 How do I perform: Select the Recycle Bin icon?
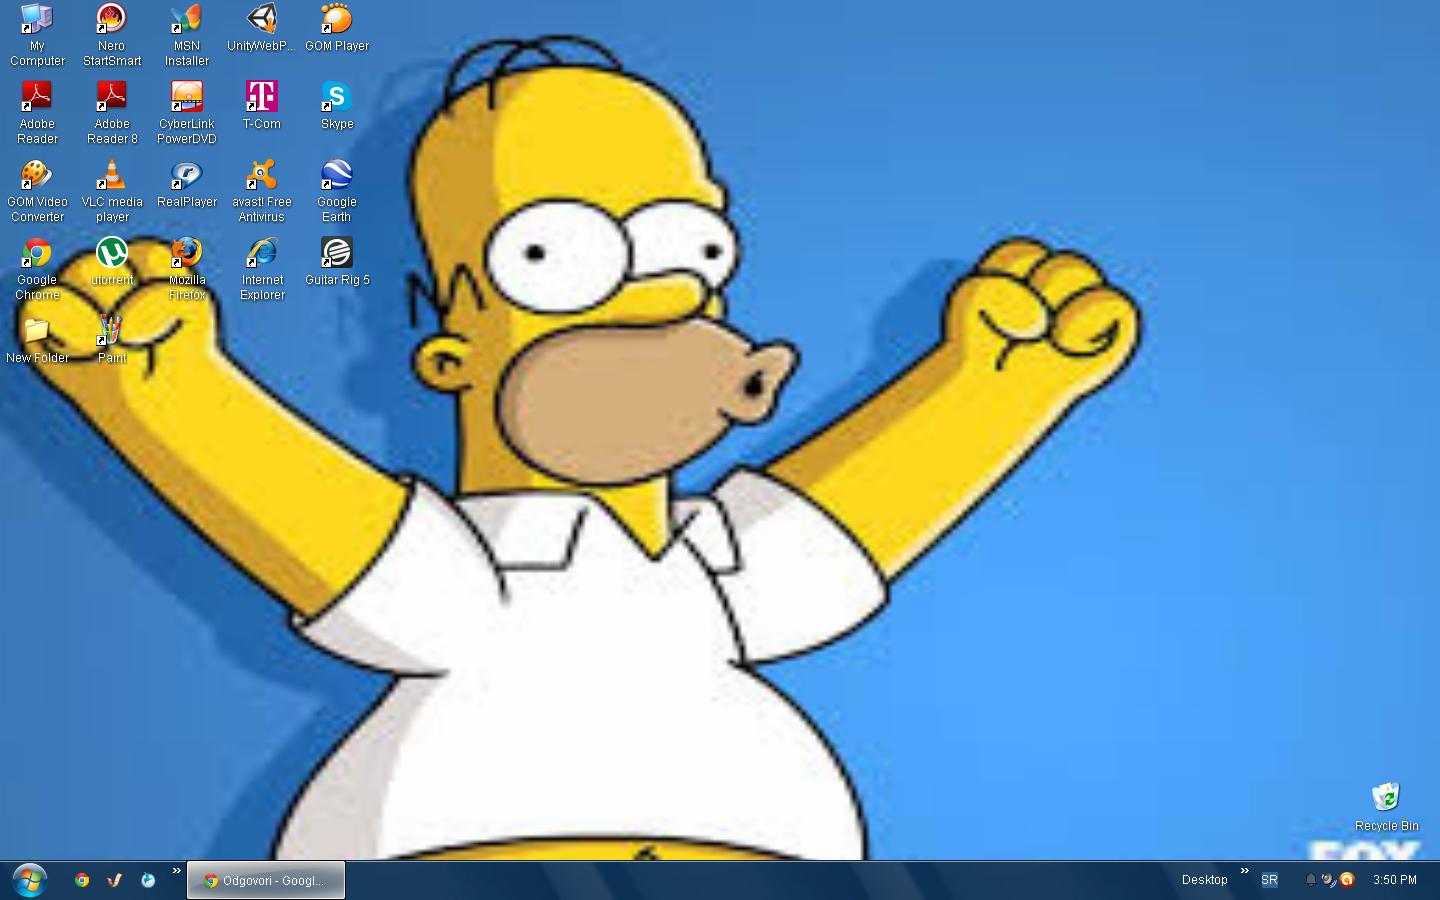pyautogui.click(x=1386, y=807)
